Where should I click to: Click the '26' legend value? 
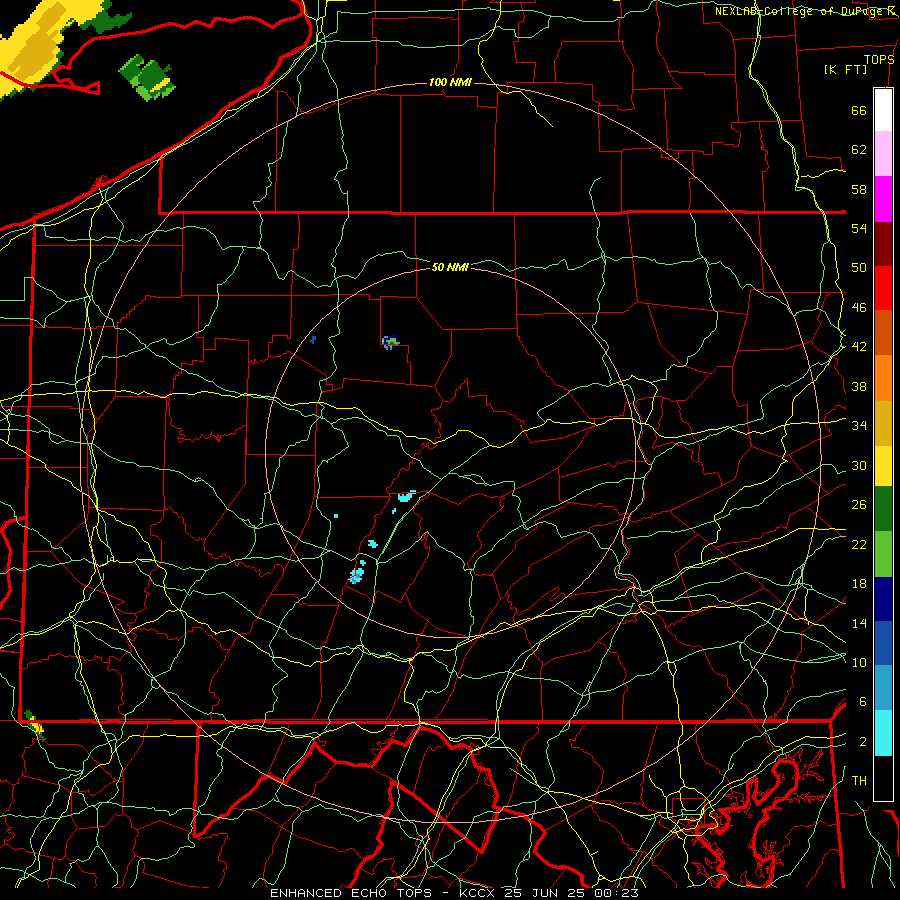[x=859, y=505]
